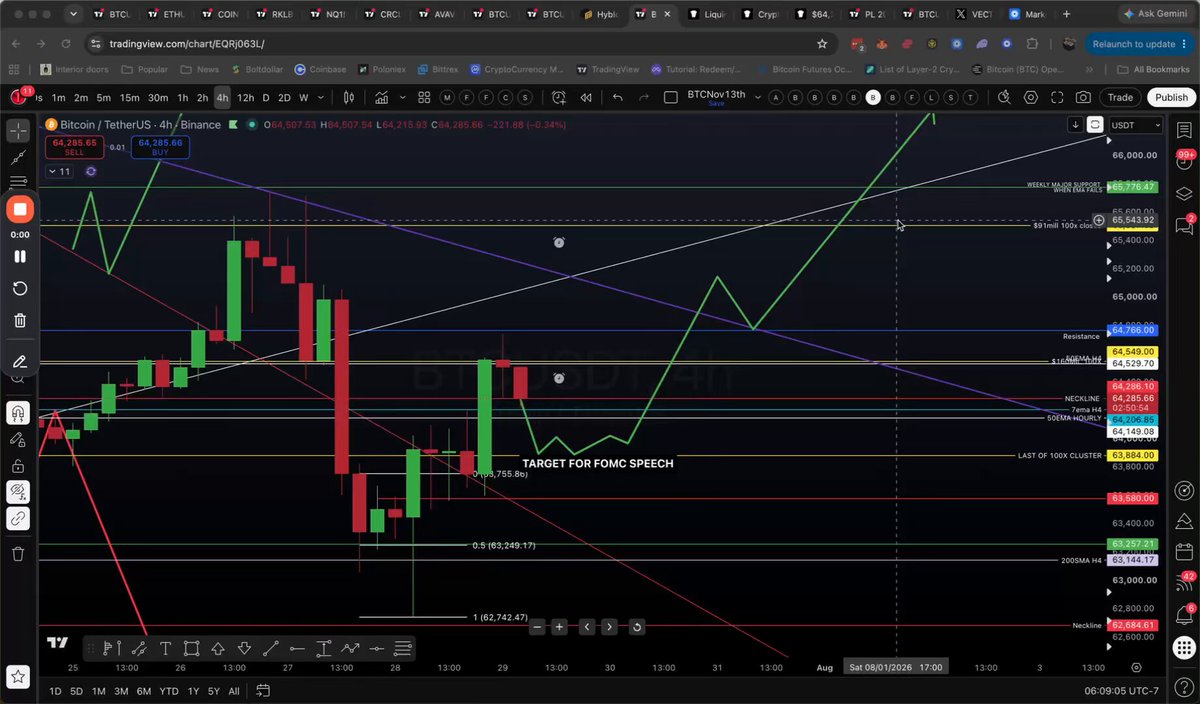Enter fullscreen chart mode
This screenshot has width=1200, height=704.
click(1057, 97)
